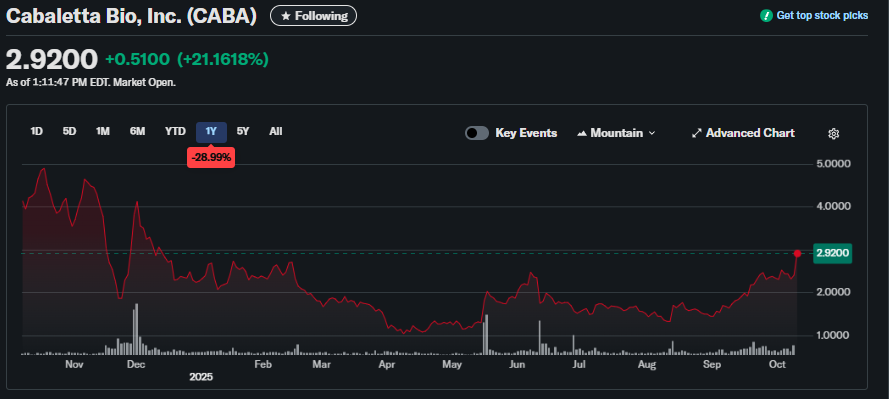Click the Dec x-axis label
The width and height of the screenshot is (889, 399).
(136, 365)
